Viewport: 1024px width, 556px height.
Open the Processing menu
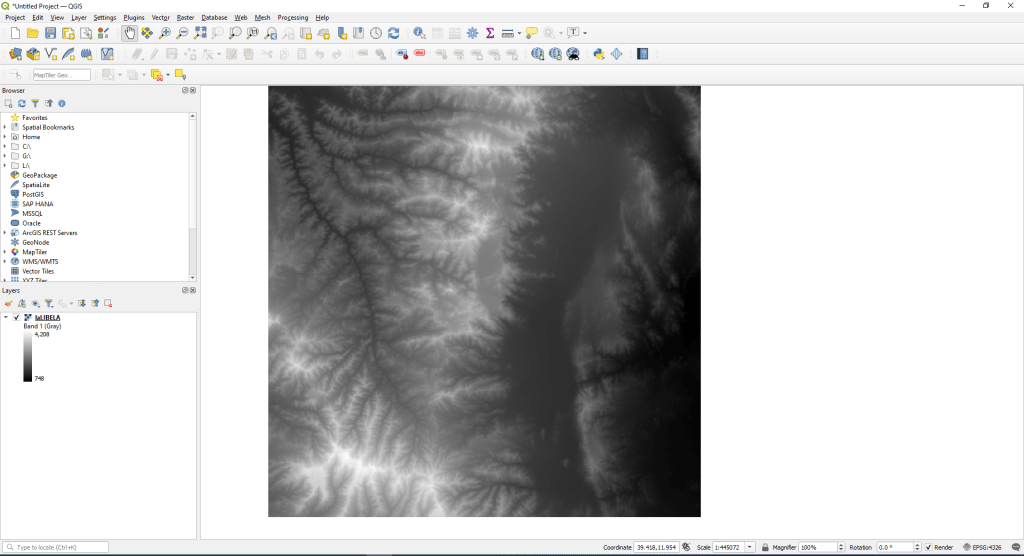point(293,17)
